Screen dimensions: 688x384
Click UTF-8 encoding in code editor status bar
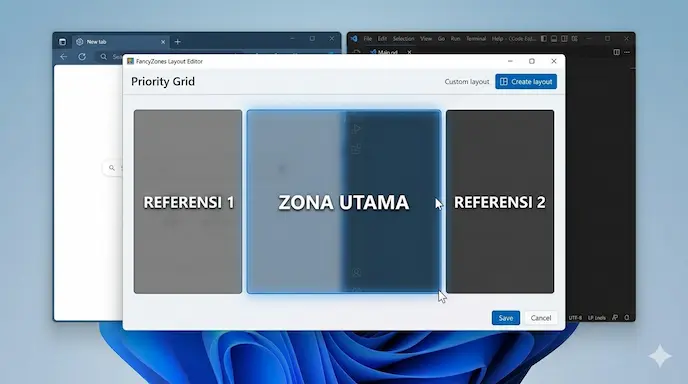click(575, 318)
